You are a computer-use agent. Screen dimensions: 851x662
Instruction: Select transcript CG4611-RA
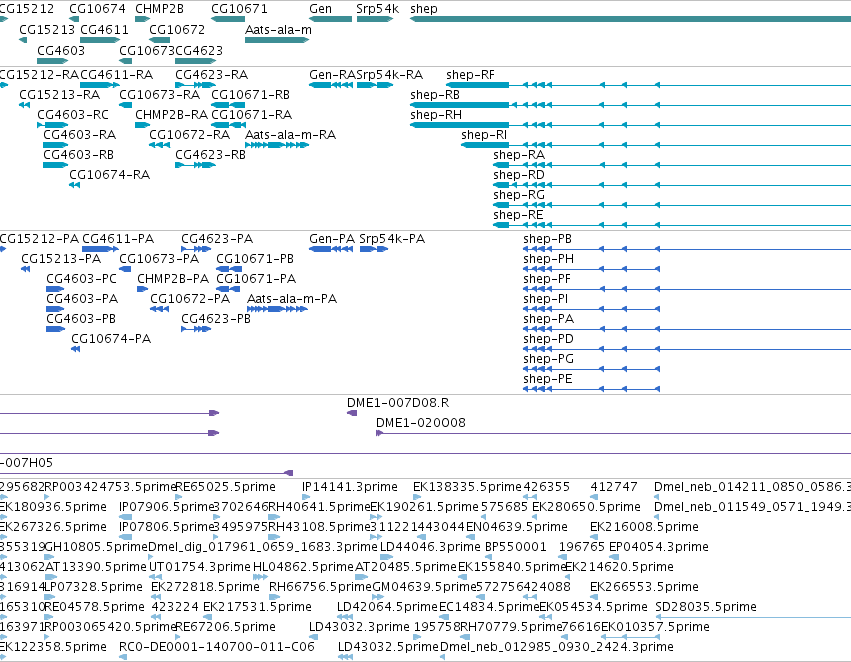pyautogui.click(x=117, y=74)
